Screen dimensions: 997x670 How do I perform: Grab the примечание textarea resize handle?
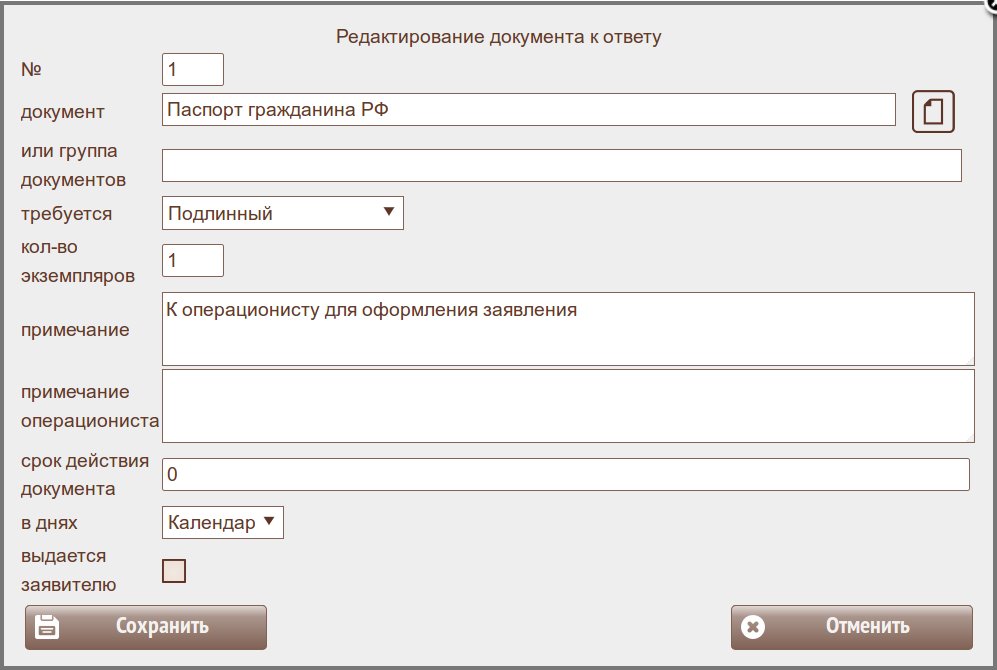pyautogui.click(x=969, y=360)
